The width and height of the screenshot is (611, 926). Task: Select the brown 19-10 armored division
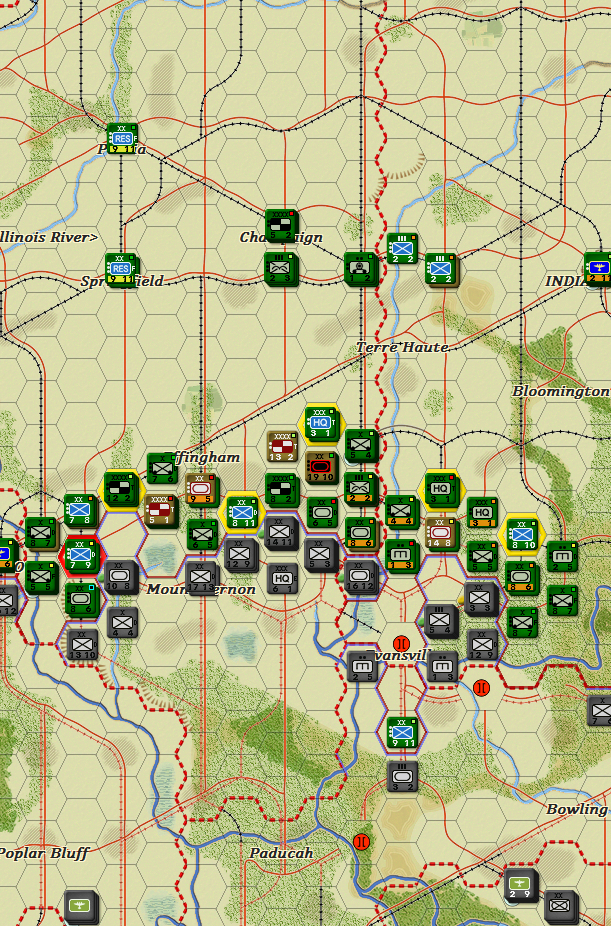pos(322,468)
